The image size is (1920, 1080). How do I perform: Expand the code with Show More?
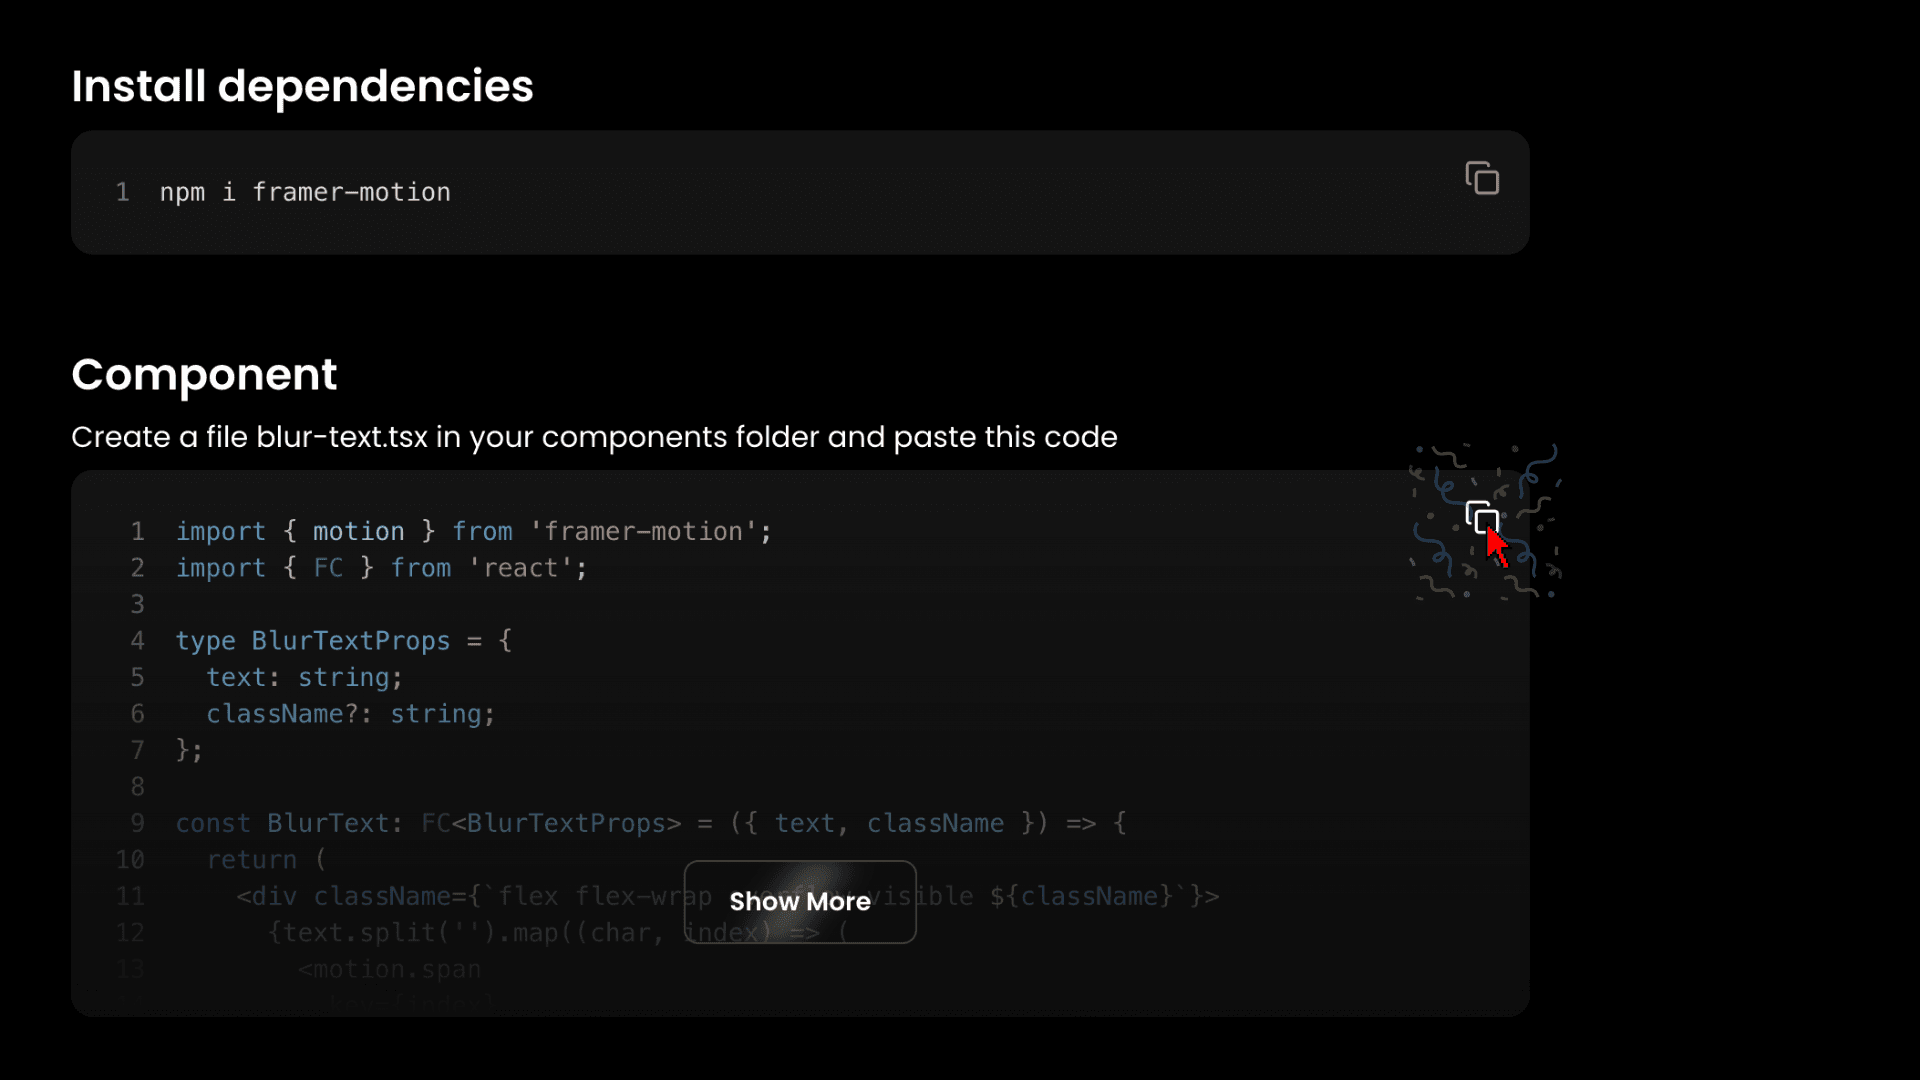coord(800,901)
